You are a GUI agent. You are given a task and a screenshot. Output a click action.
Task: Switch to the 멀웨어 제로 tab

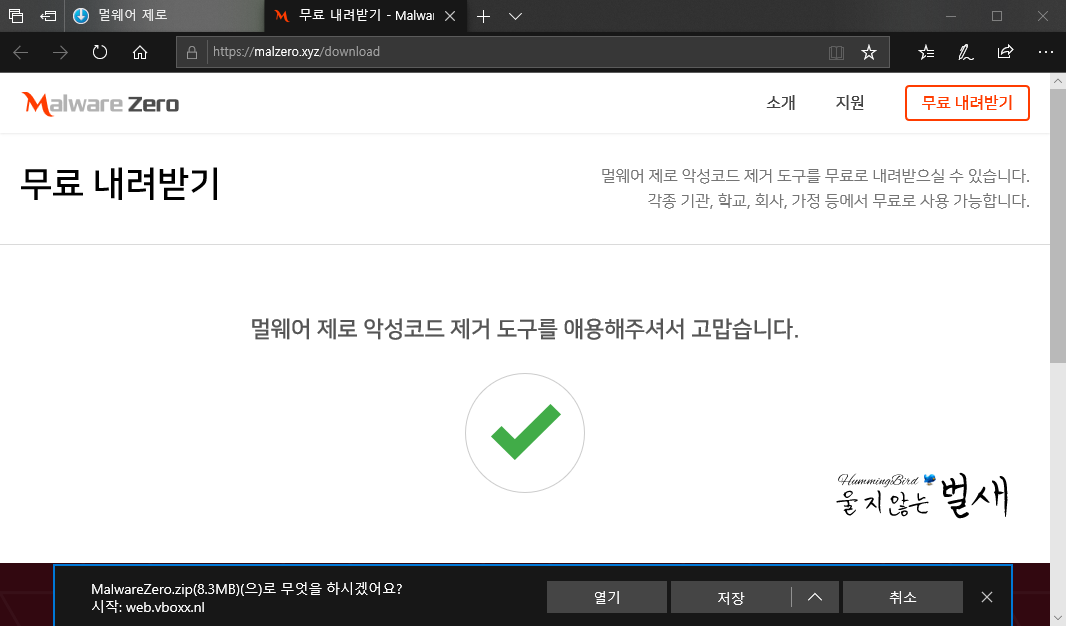[x=165, y=16]
